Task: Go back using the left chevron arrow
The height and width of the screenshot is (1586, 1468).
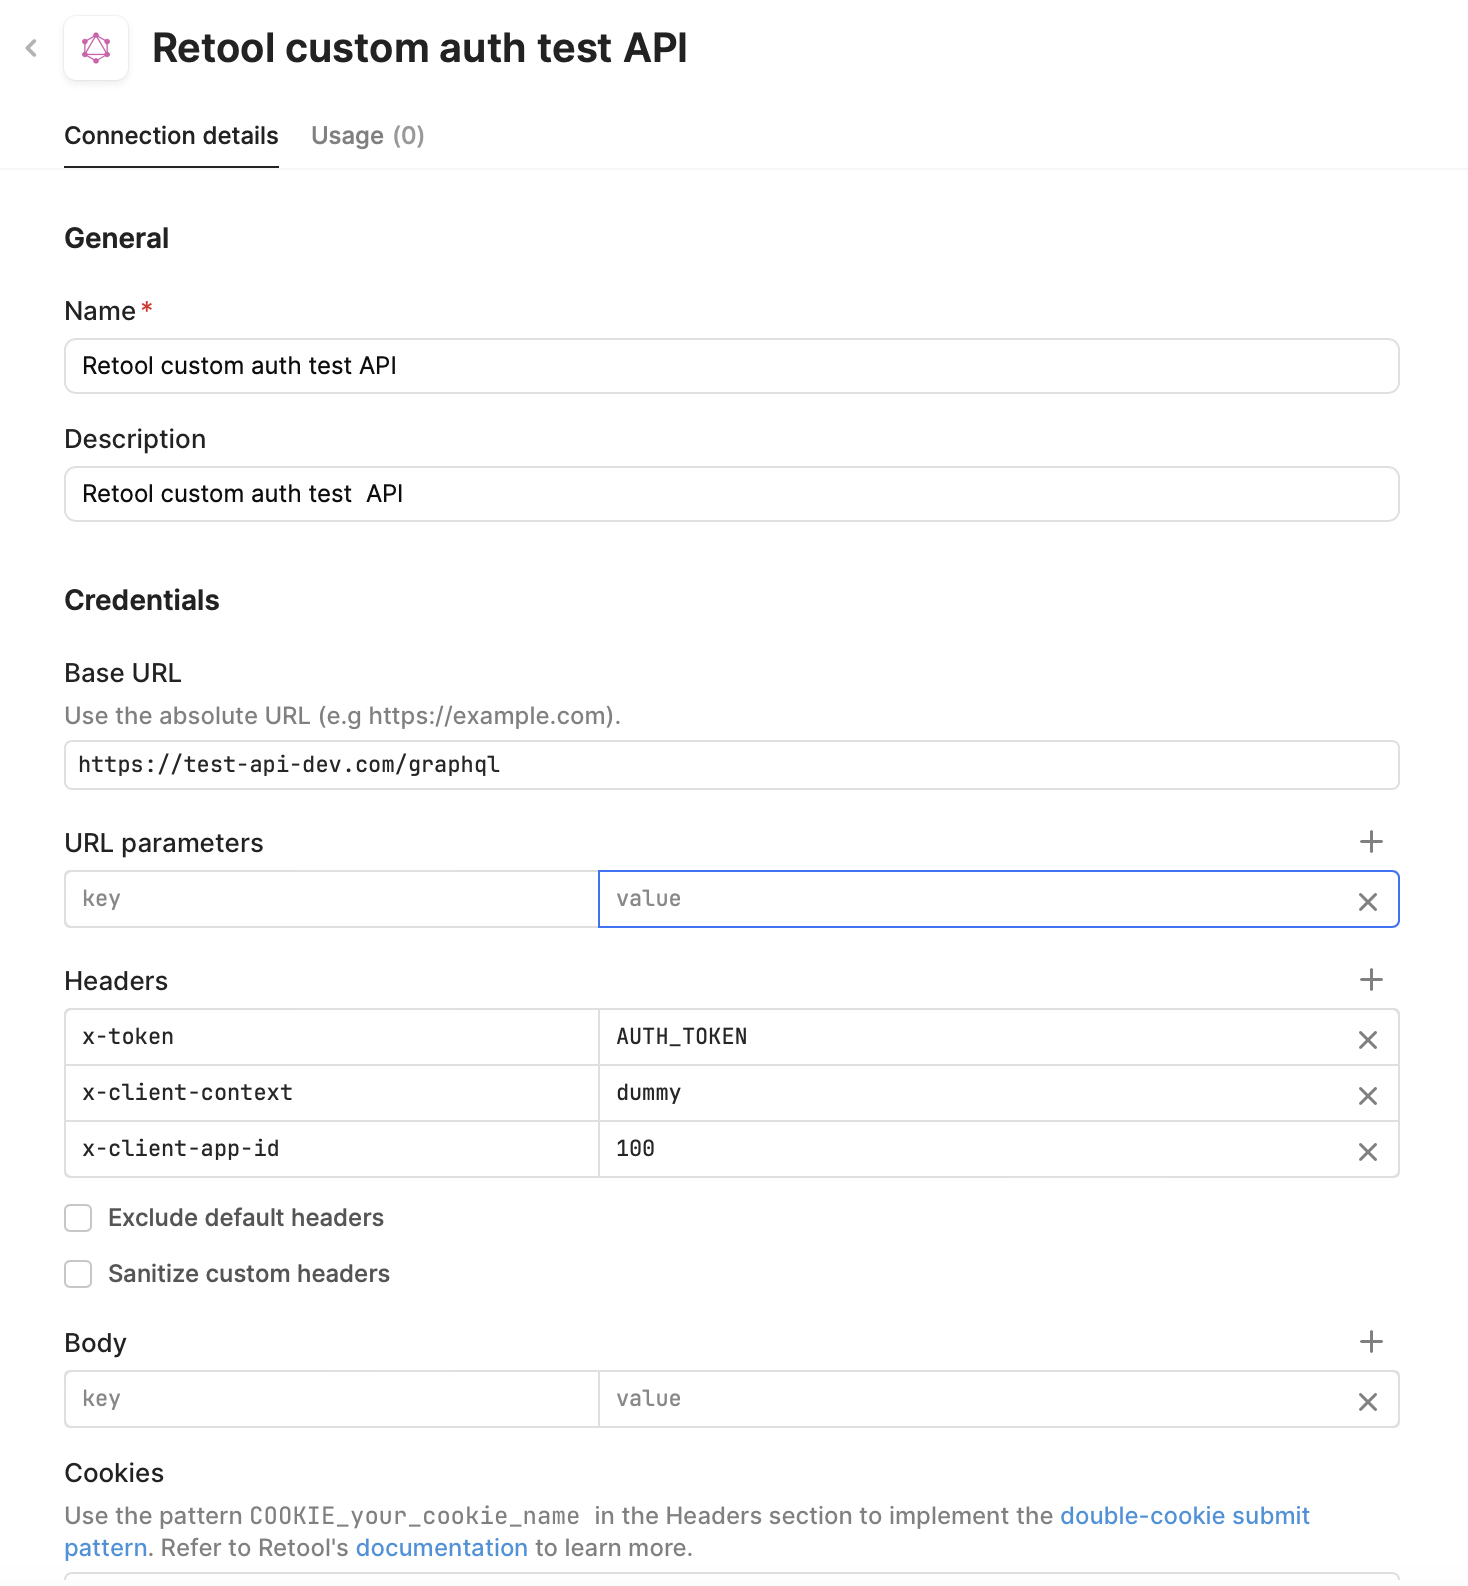Action: tap(32, 48)
